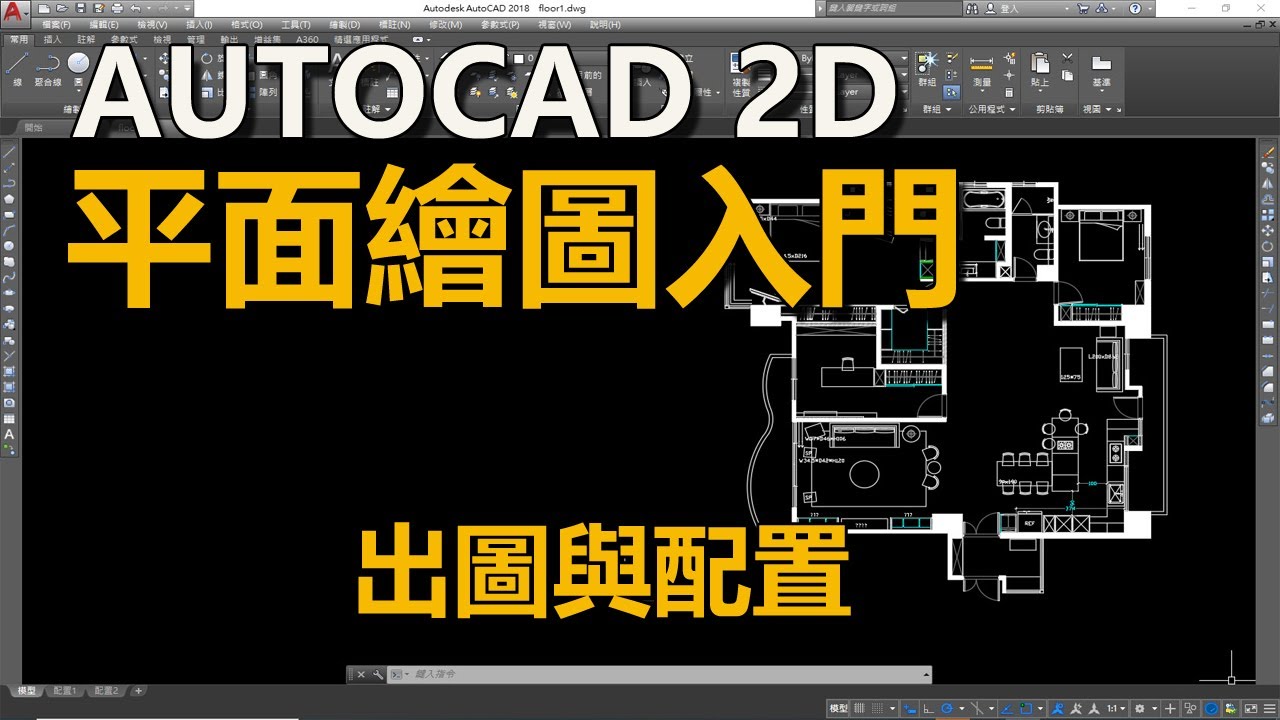Open the AutoCAD application menu logo

(14, 14)
